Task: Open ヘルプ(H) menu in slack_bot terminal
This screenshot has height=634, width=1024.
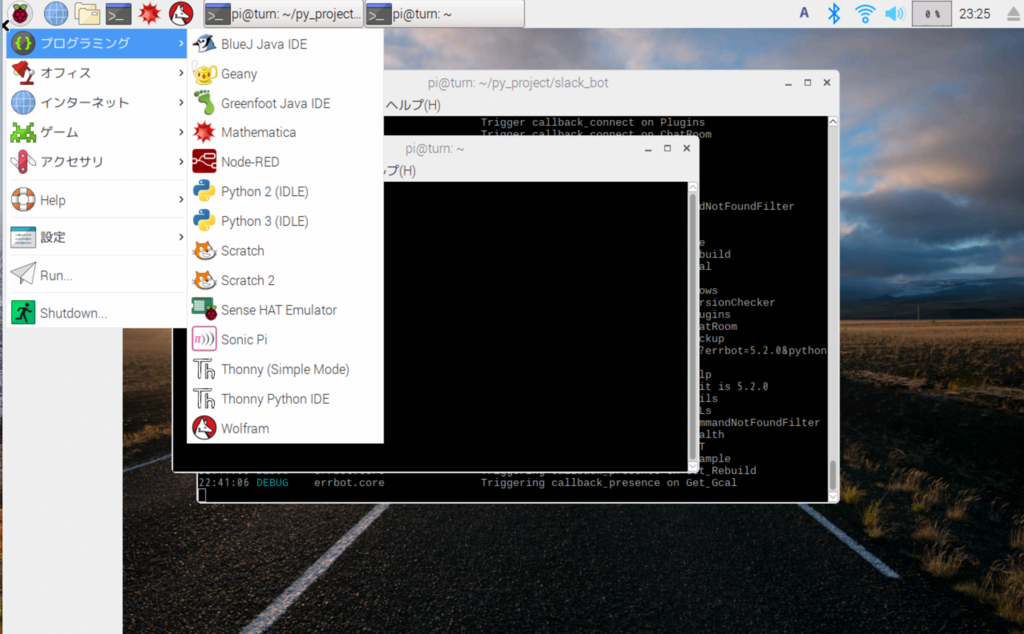Action: coord(413,105)
